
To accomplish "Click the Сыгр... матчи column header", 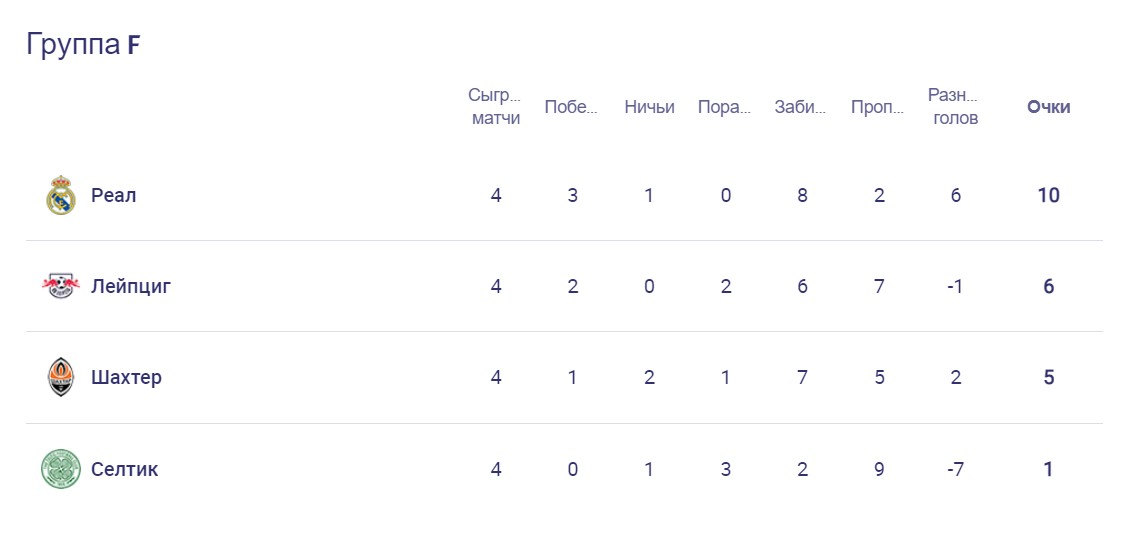I will point(495,107).
